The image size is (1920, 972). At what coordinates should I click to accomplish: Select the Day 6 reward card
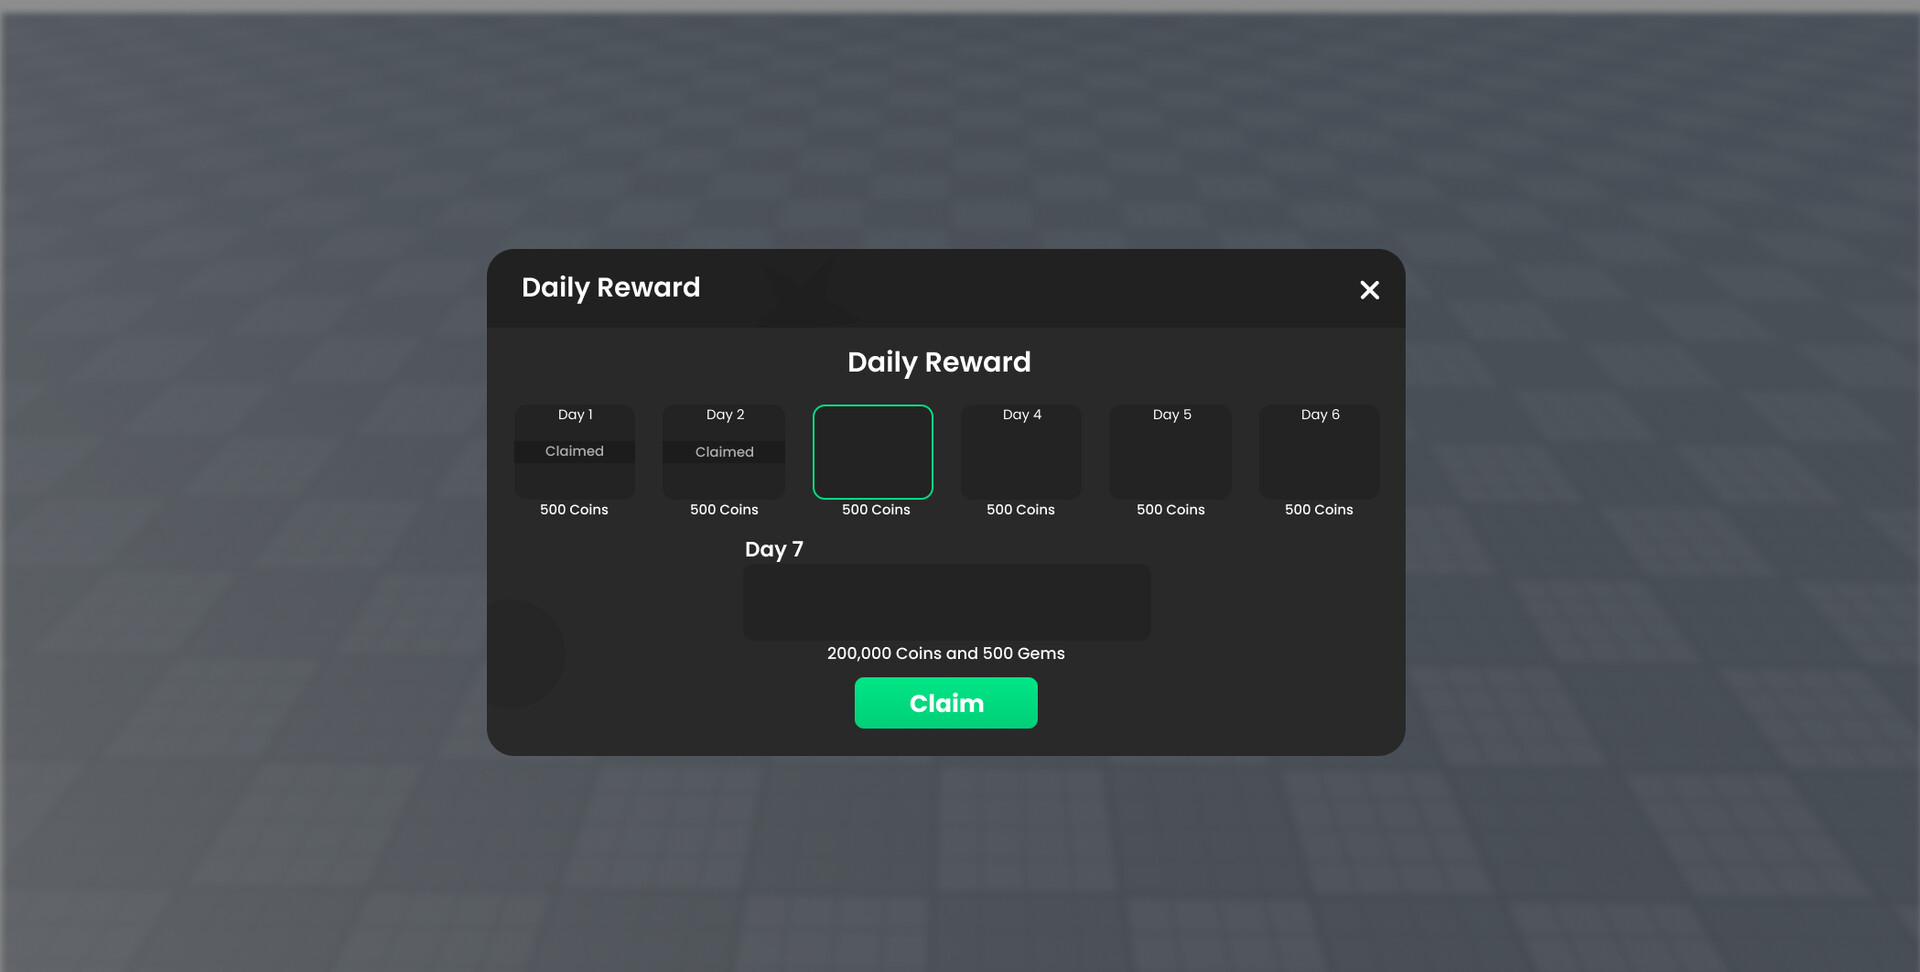click(1319, 452)
